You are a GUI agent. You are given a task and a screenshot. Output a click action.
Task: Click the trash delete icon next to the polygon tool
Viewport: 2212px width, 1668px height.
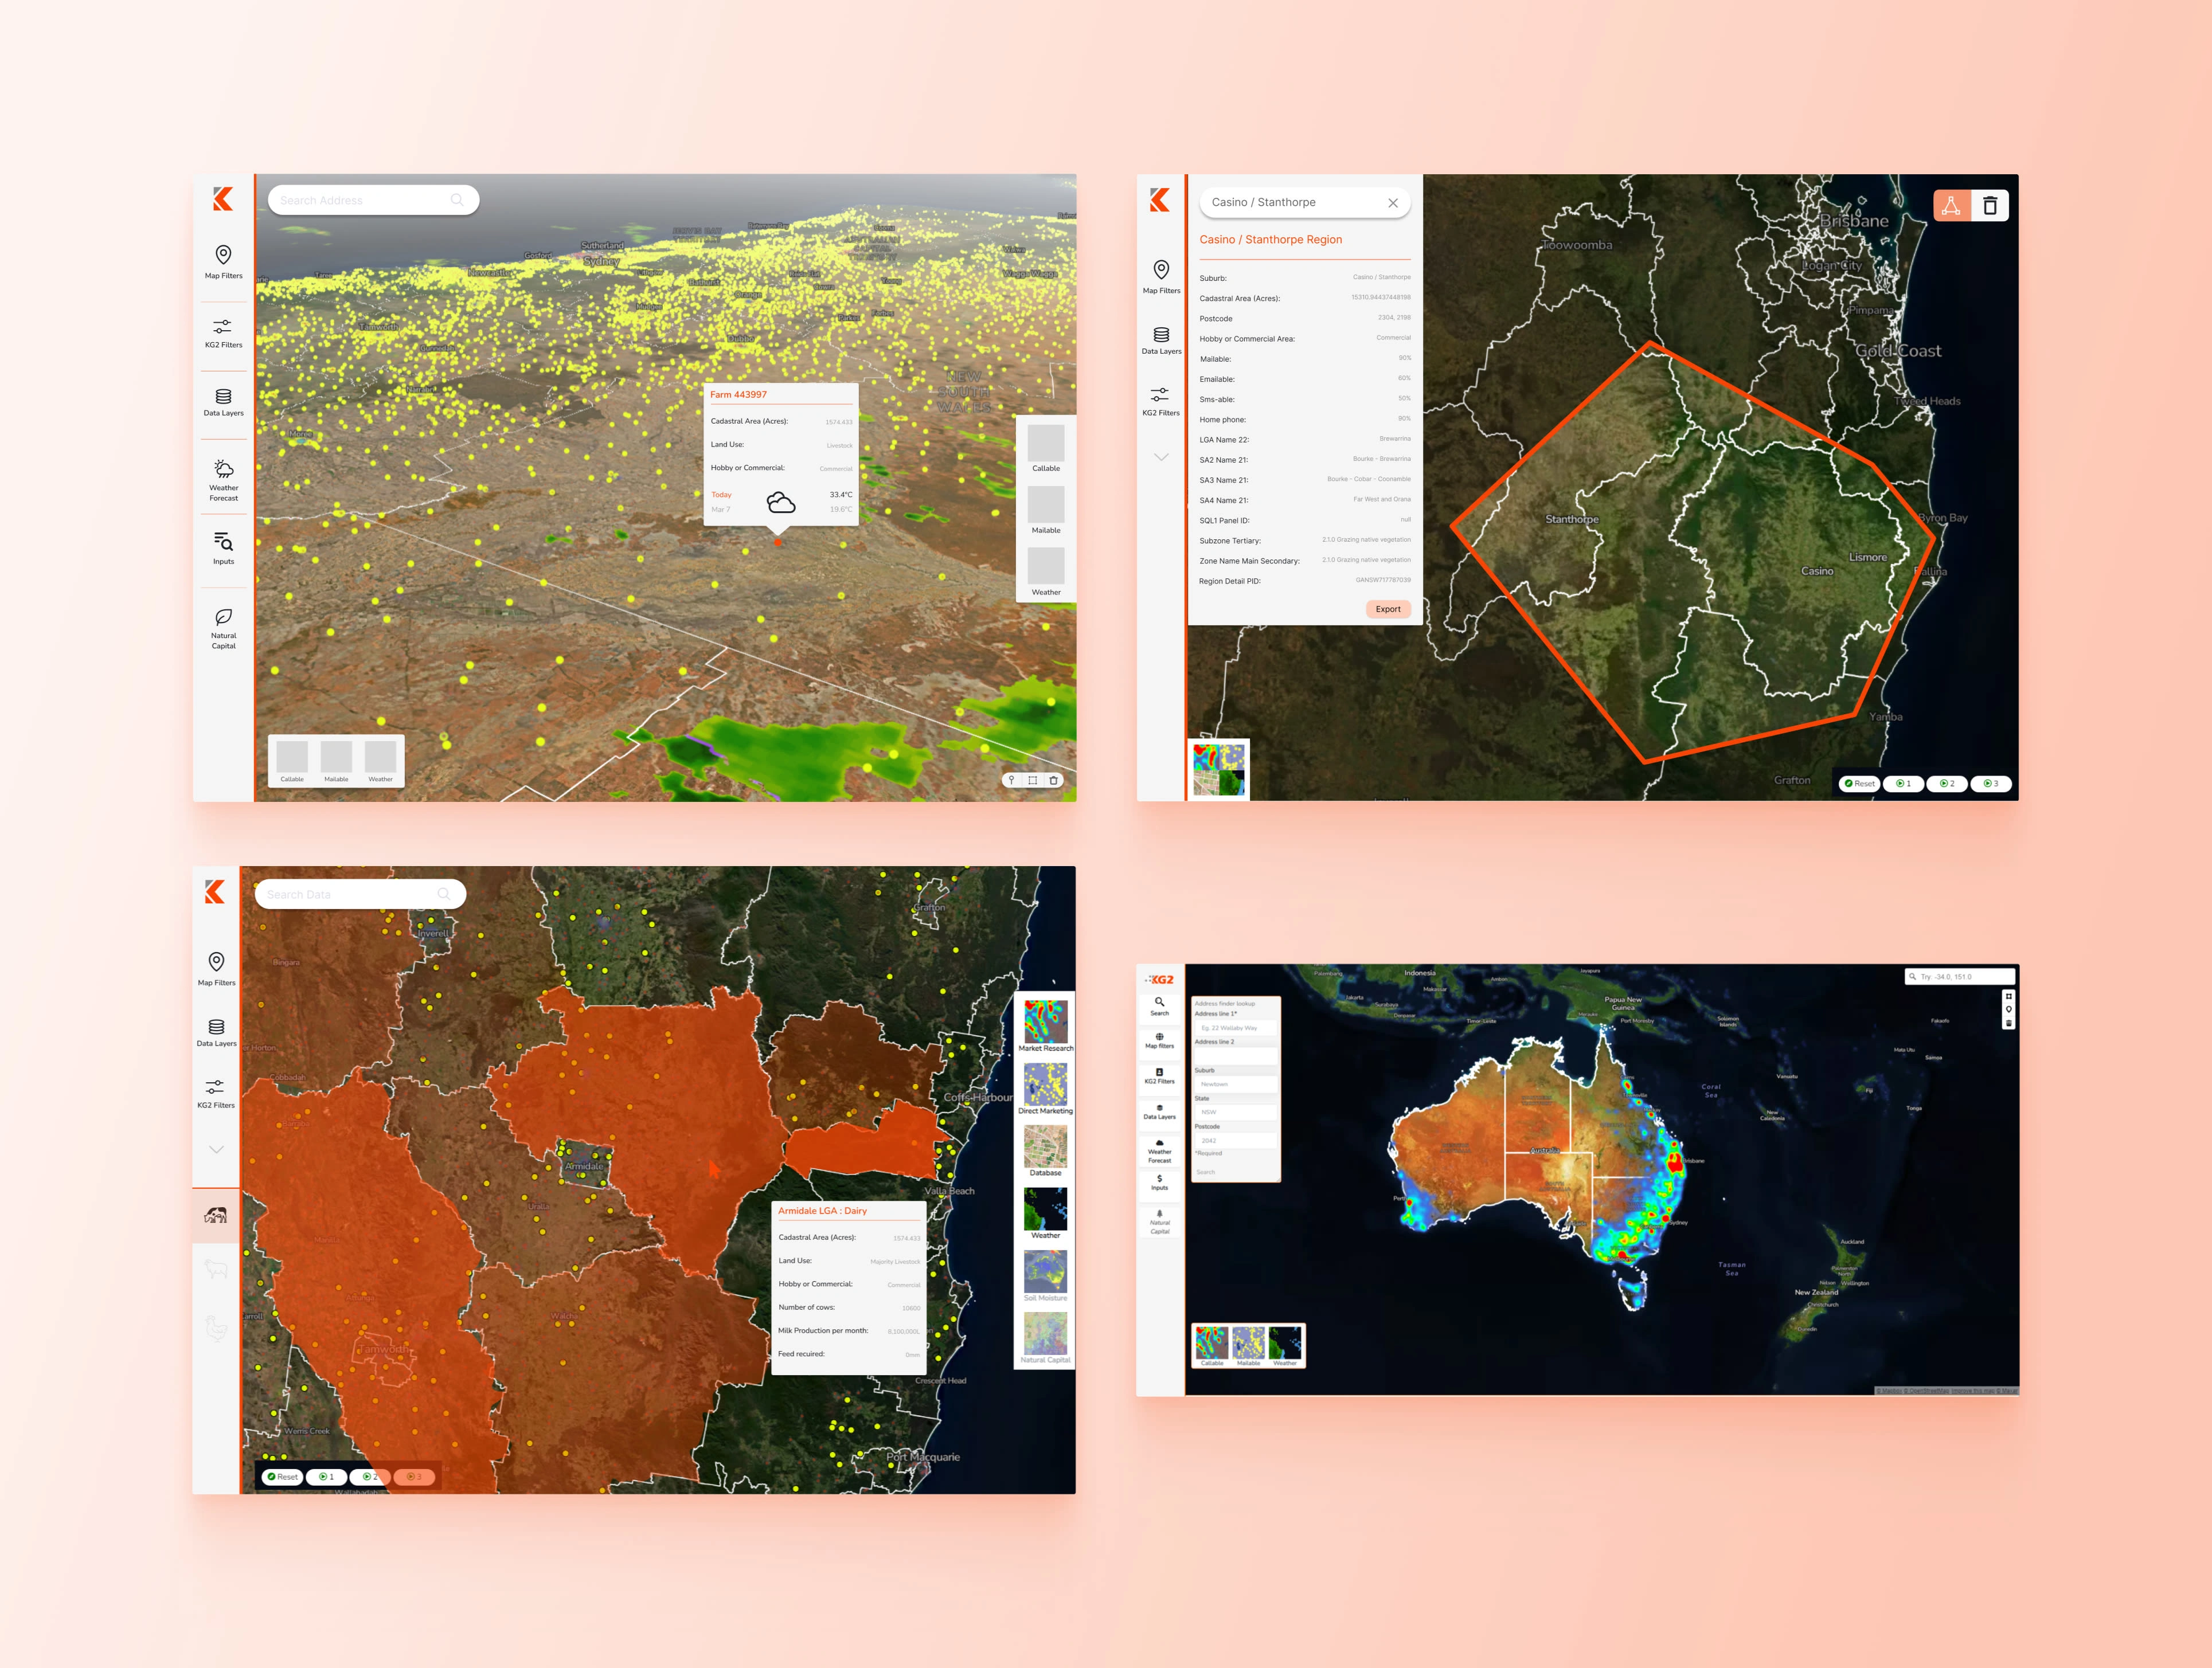(1990, 205)
